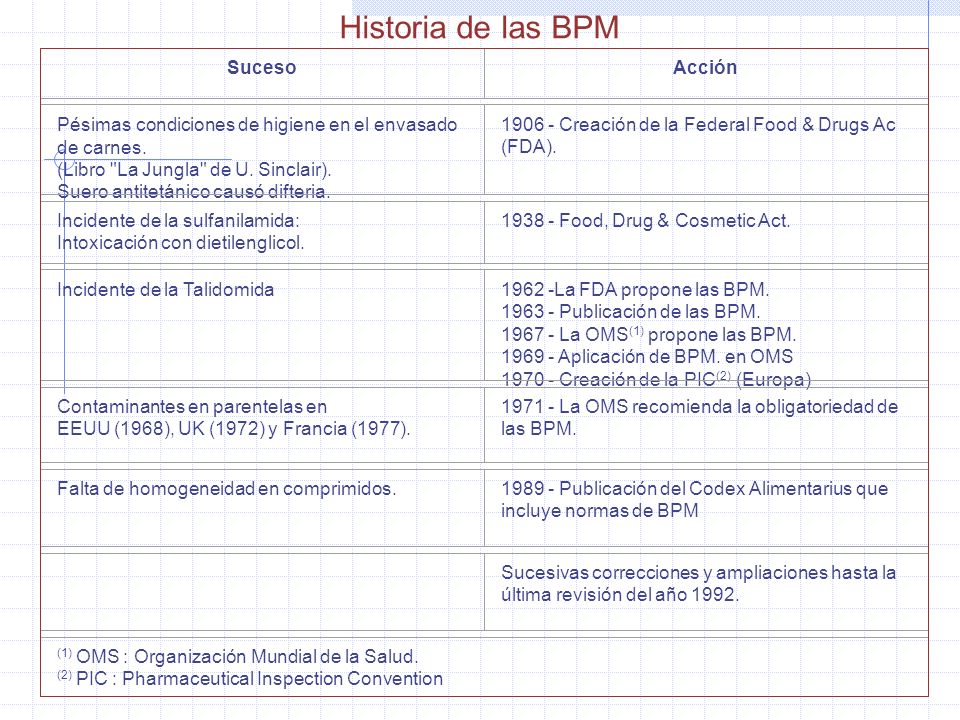The image size is (960, 720).
Task: Select 'Intoxicación con dietilenglicol.' text
Action: tap(181, 243)
